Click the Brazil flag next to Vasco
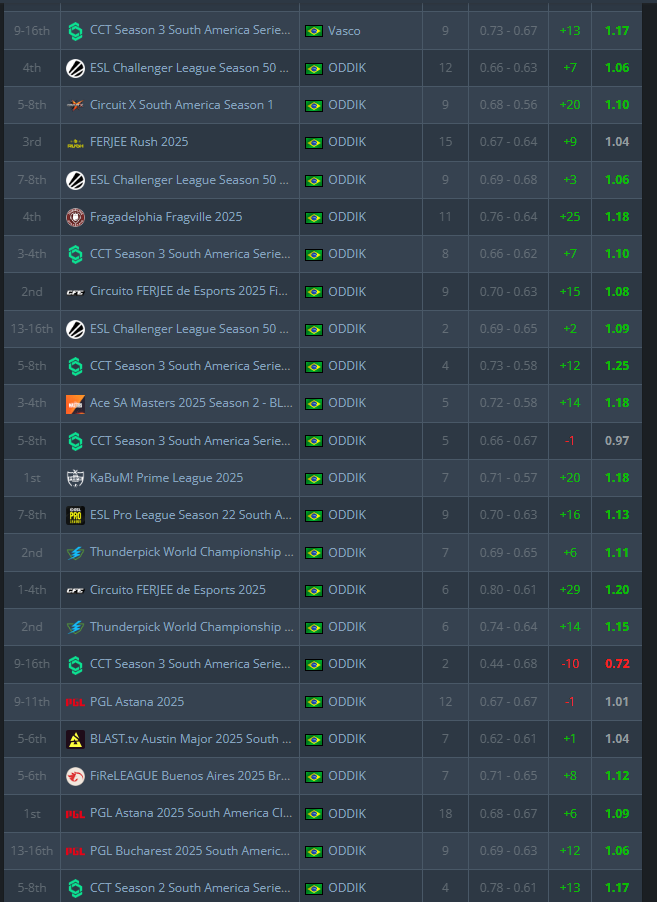This screenshot has height=902, width=657. point(314,31)
